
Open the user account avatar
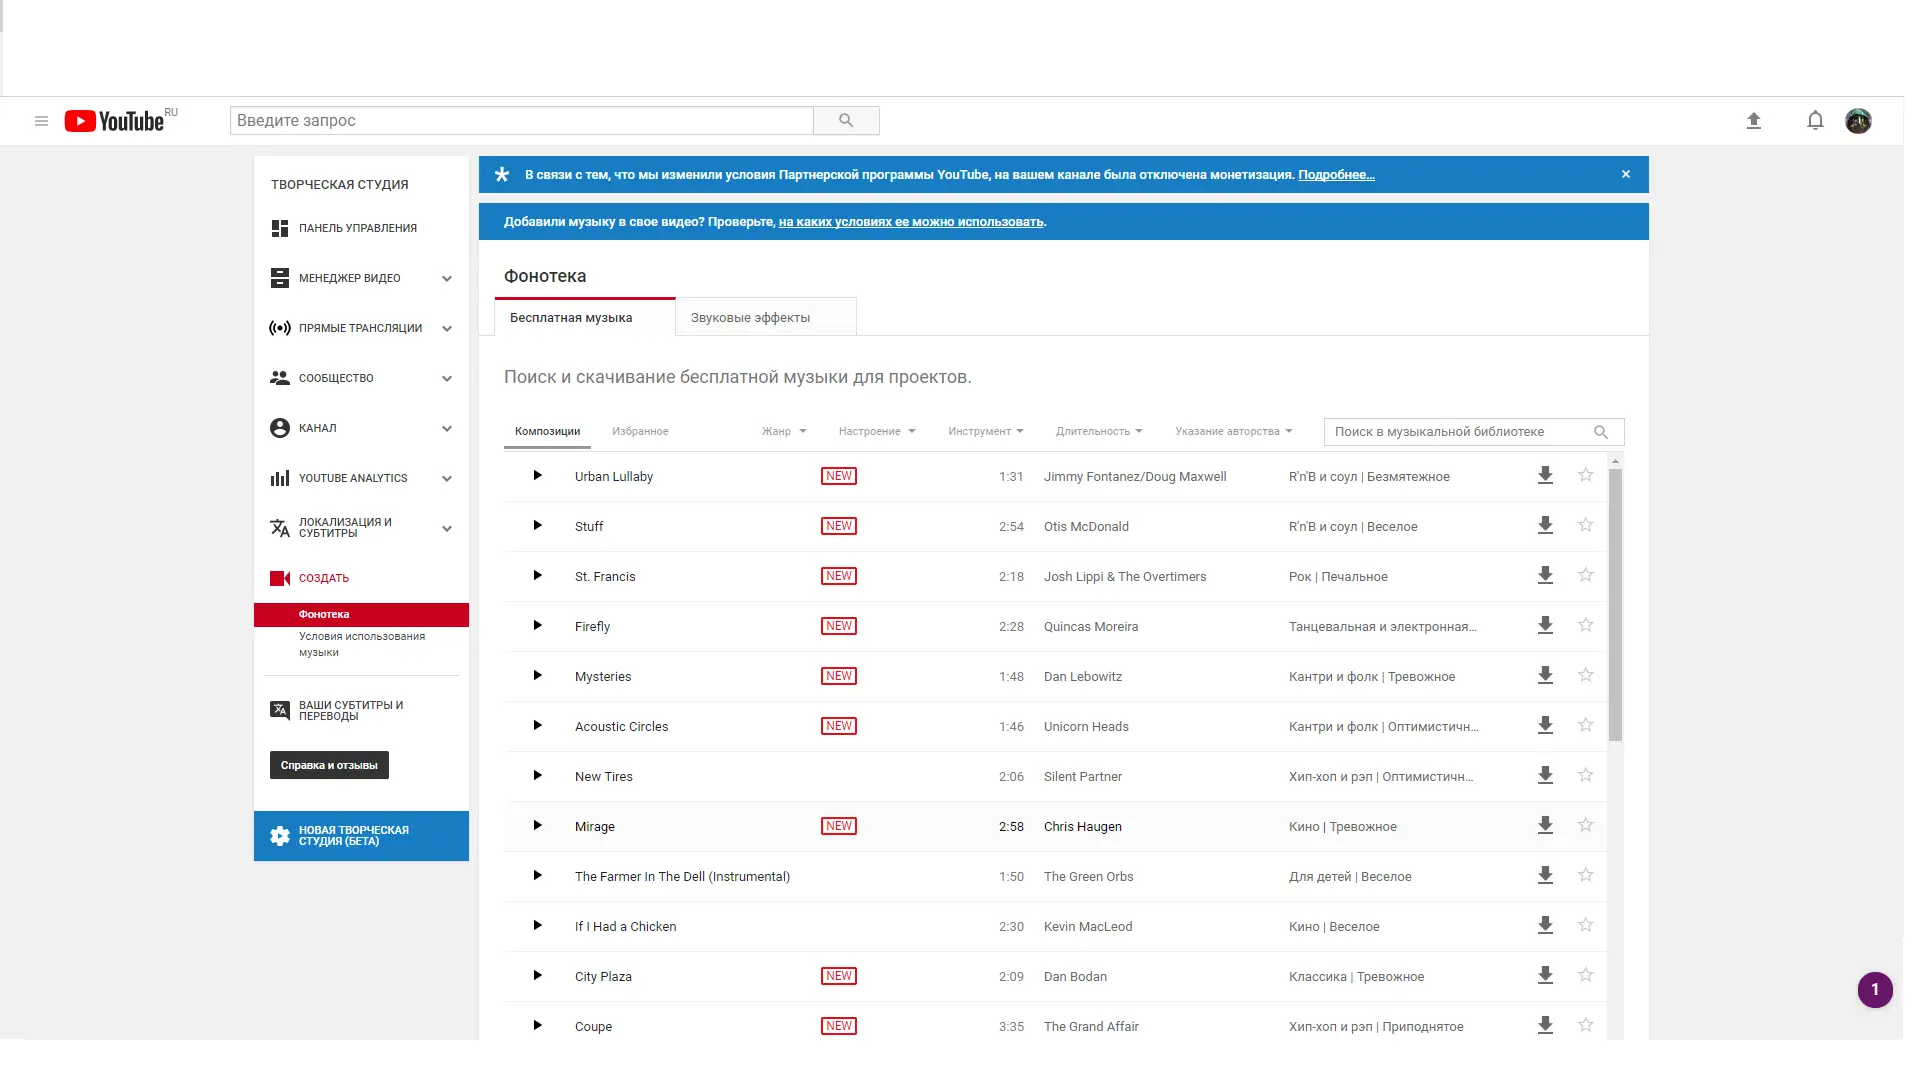pos(1858,121)
